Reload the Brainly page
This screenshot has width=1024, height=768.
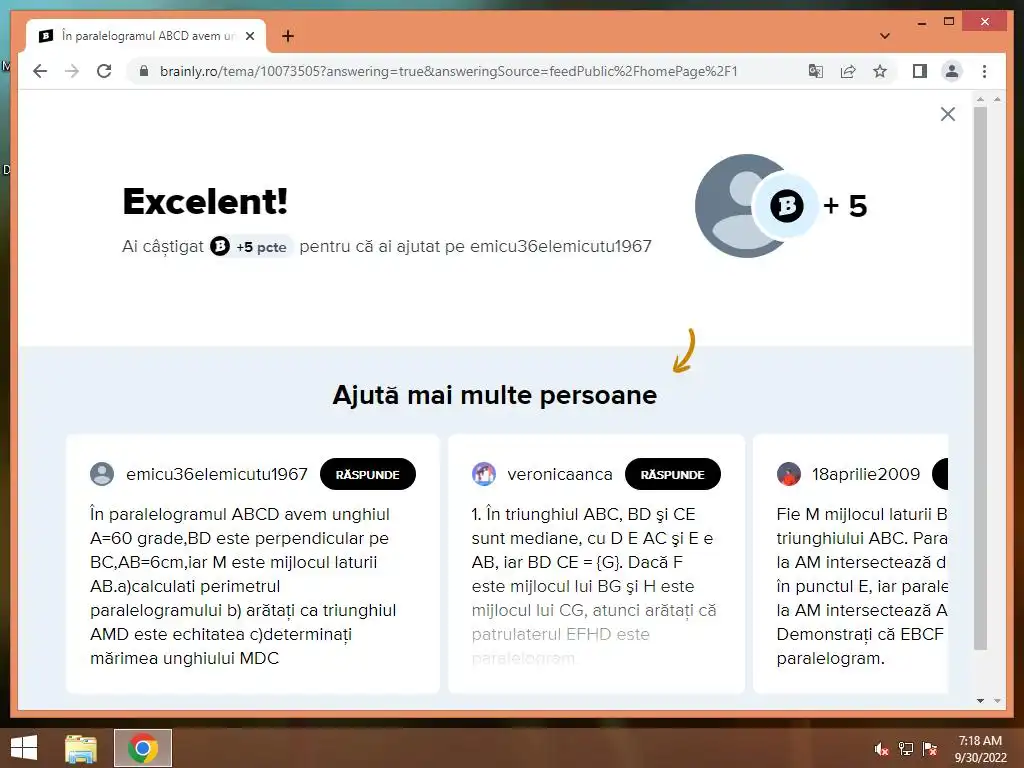pos(104,71)
